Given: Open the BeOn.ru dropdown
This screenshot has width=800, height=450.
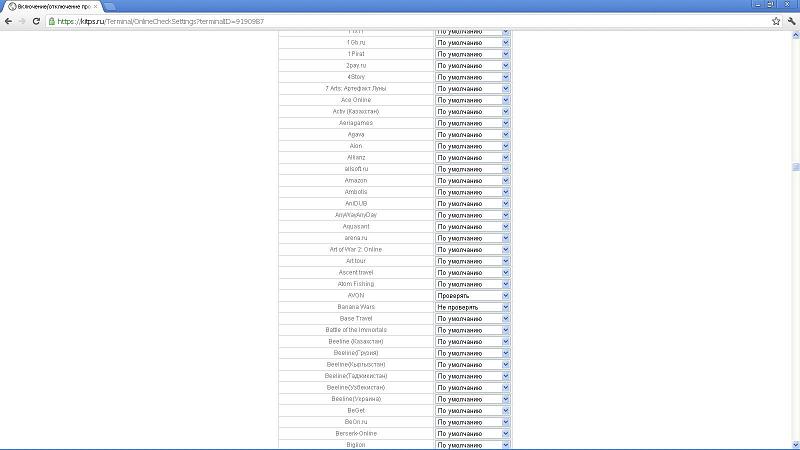Looking at the screenshot, I should (472, 422).
